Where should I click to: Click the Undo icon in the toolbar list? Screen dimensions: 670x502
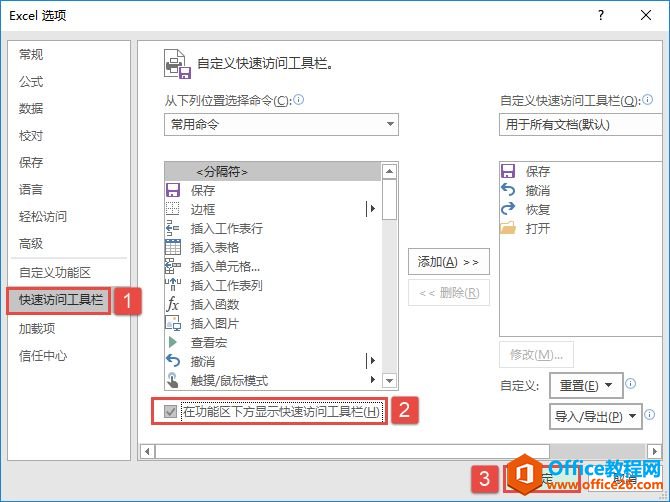(x=508, y=190)
